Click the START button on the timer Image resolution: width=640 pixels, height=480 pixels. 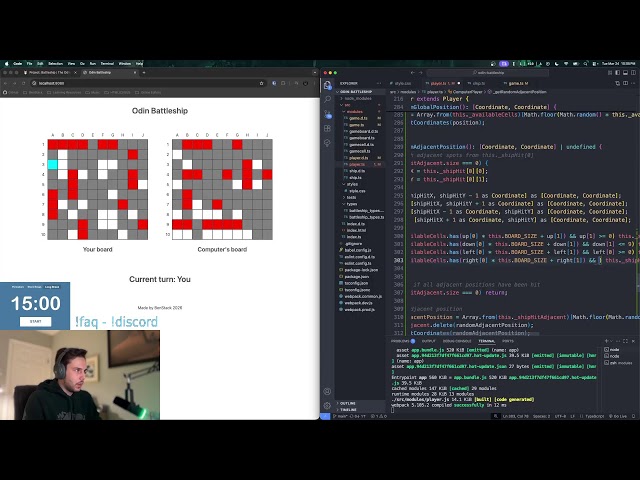coord(36,322)
